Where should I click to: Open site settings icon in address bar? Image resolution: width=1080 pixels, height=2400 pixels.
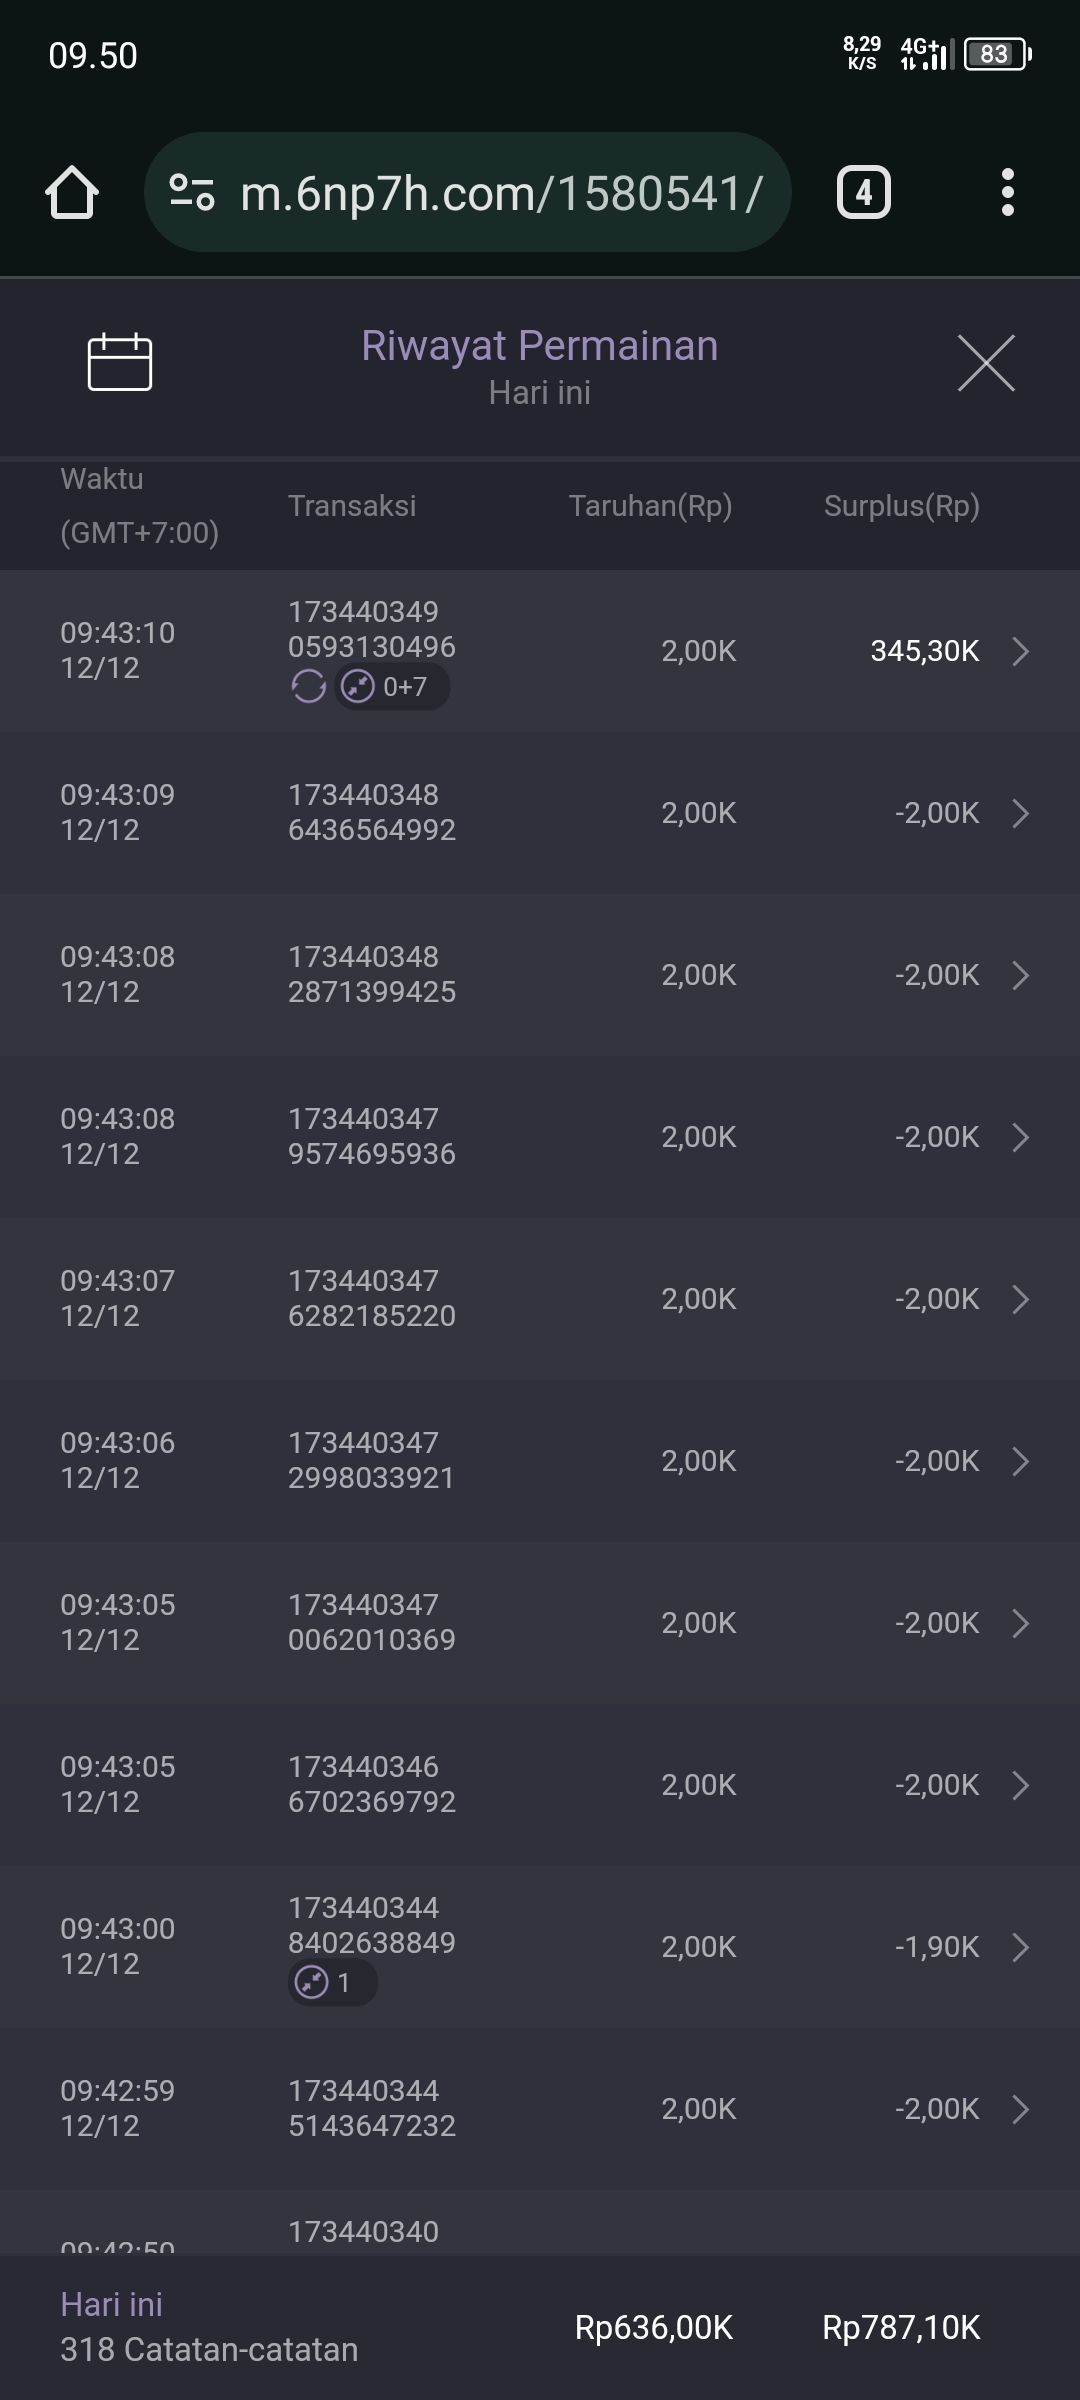[192, 192]
